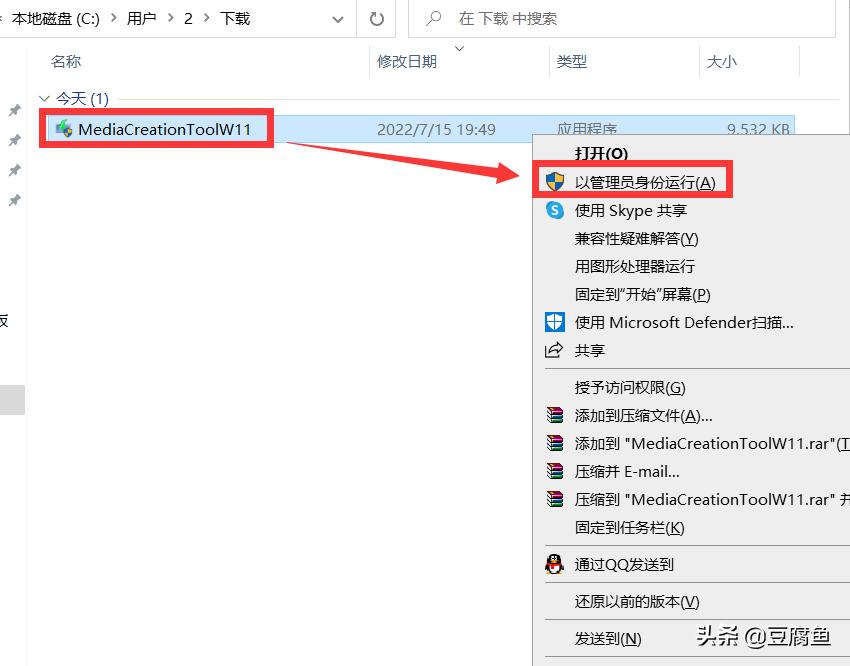The width and height of the screenshot is (850, 666).
Task: Click the share icon beside 共享
Action: pyautogui.click(x=555, y=351)
